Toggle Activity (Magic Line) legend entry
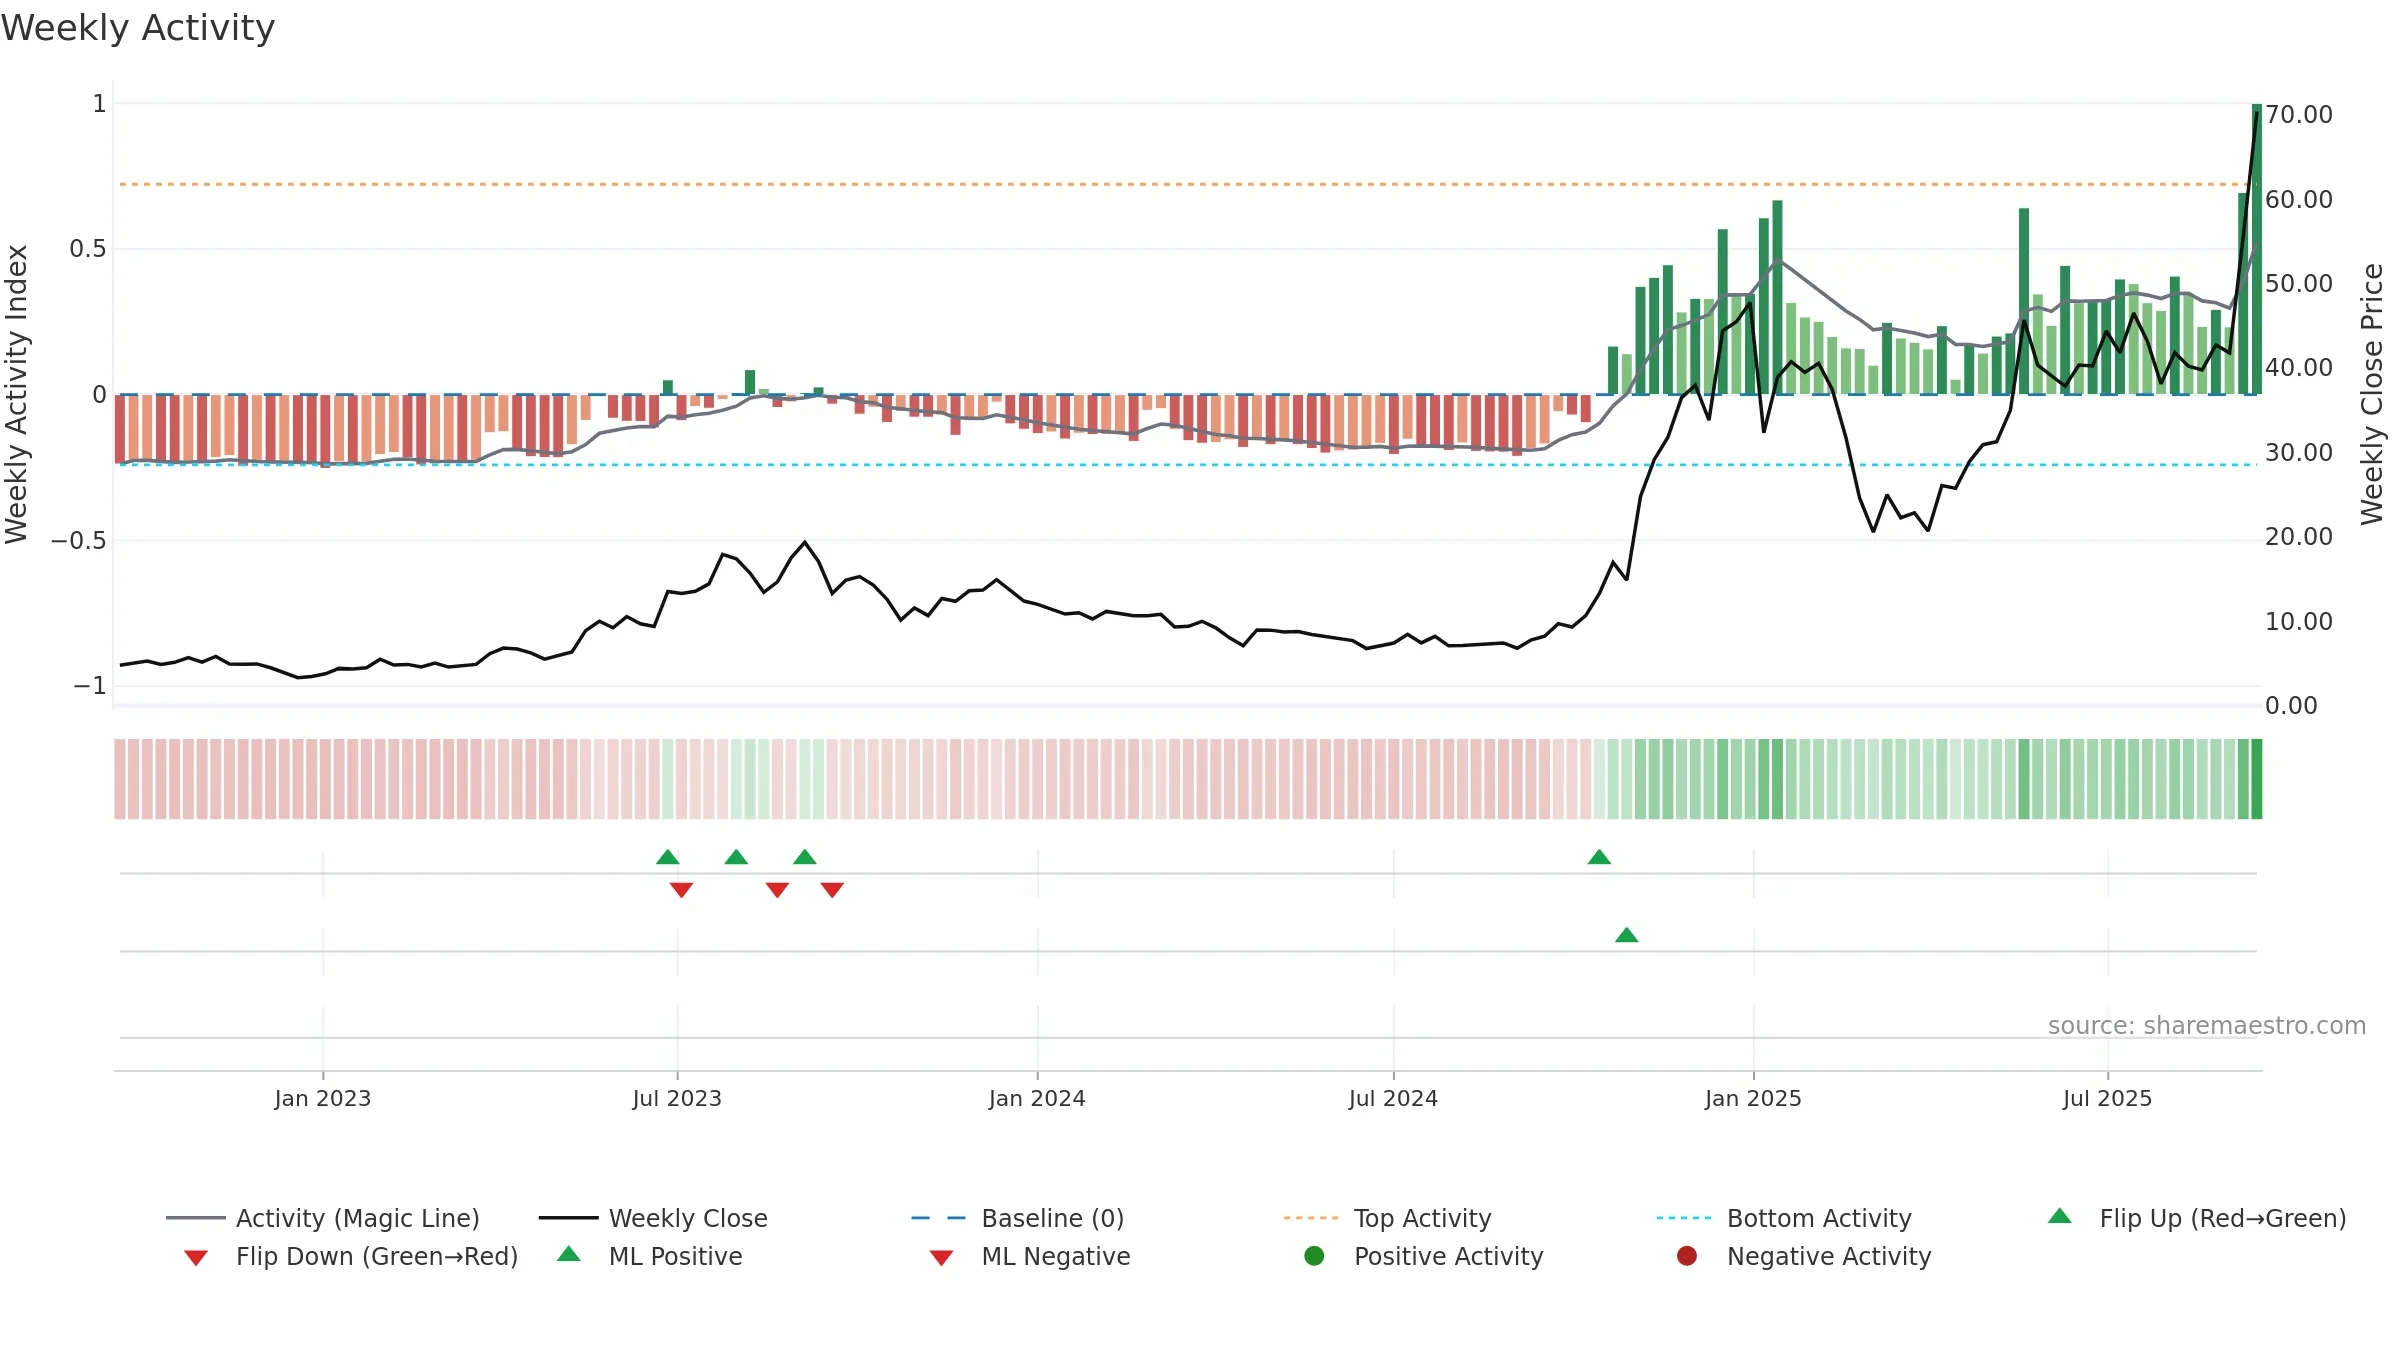Image resolution: width=2400 pixels, height=1350 pixels. (x=323, y=1218)
